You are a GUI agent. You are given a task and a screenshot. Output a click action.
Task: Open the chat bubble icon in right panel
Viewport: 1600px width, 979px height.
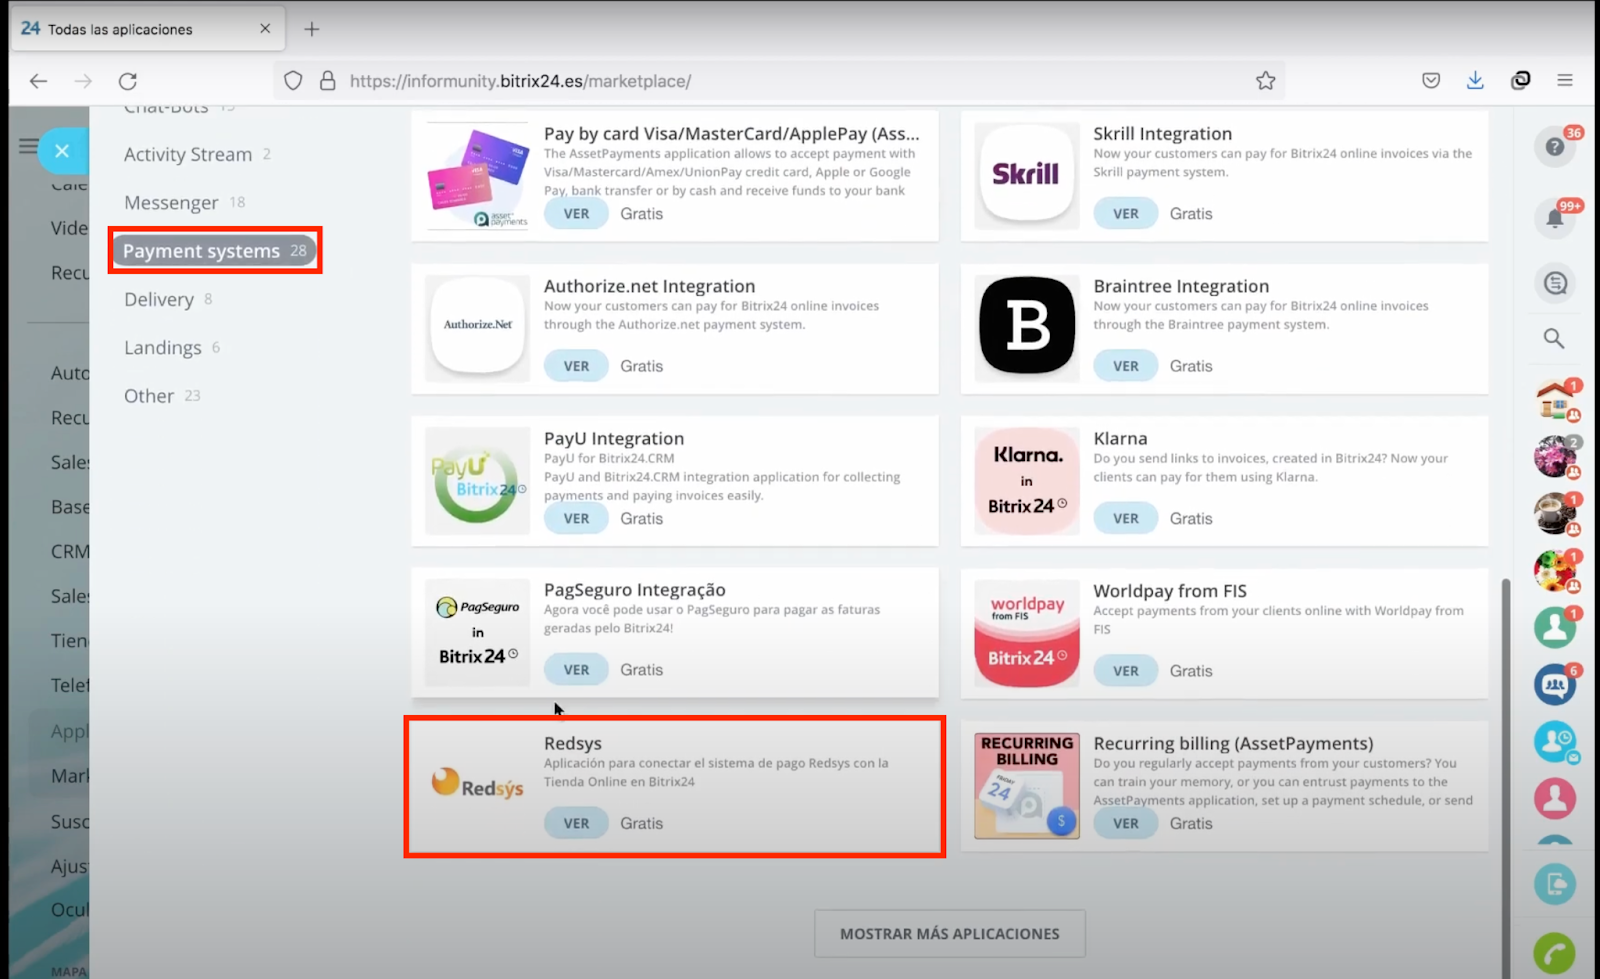[1555, 284]
